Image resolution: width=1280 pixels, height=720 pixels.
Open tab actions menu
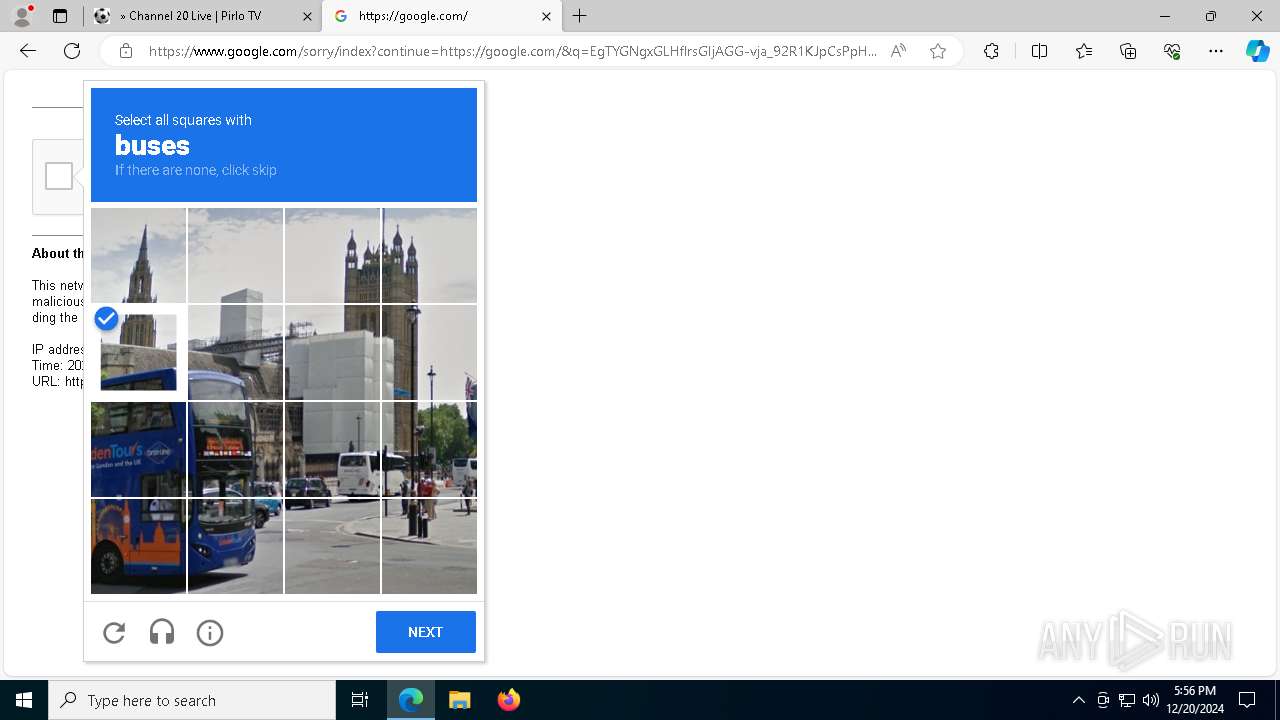click(x=60, y=16)
